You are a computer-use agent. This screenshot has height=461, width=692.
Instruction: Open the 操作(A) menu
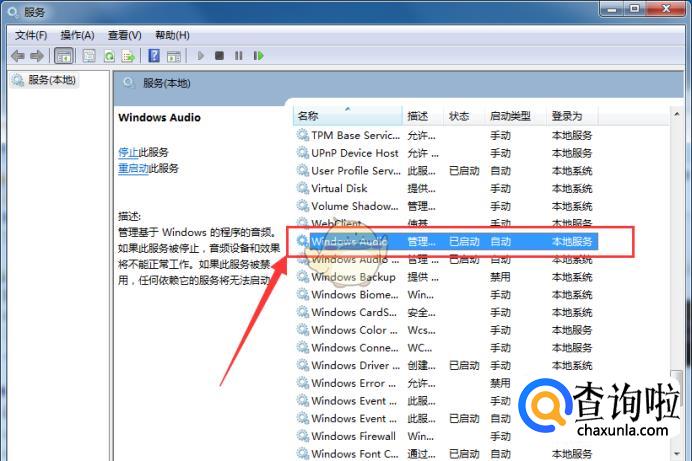tap(77, 35)
